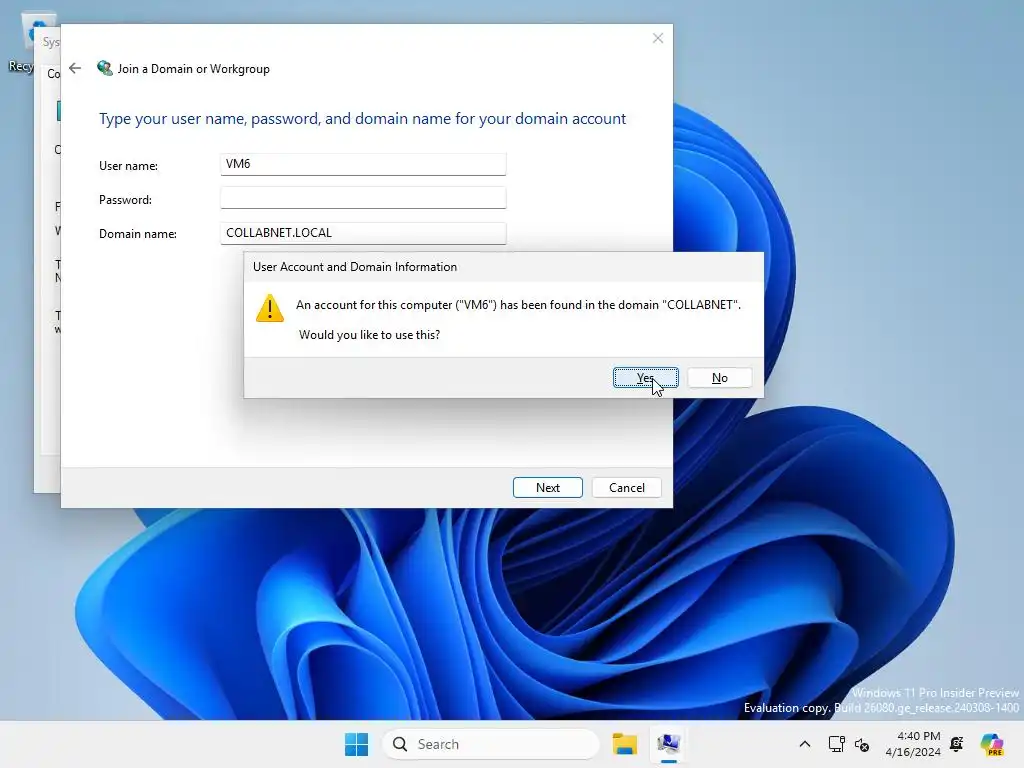Decline with the No button
The image size is (1024, 768).
[719, 377]
